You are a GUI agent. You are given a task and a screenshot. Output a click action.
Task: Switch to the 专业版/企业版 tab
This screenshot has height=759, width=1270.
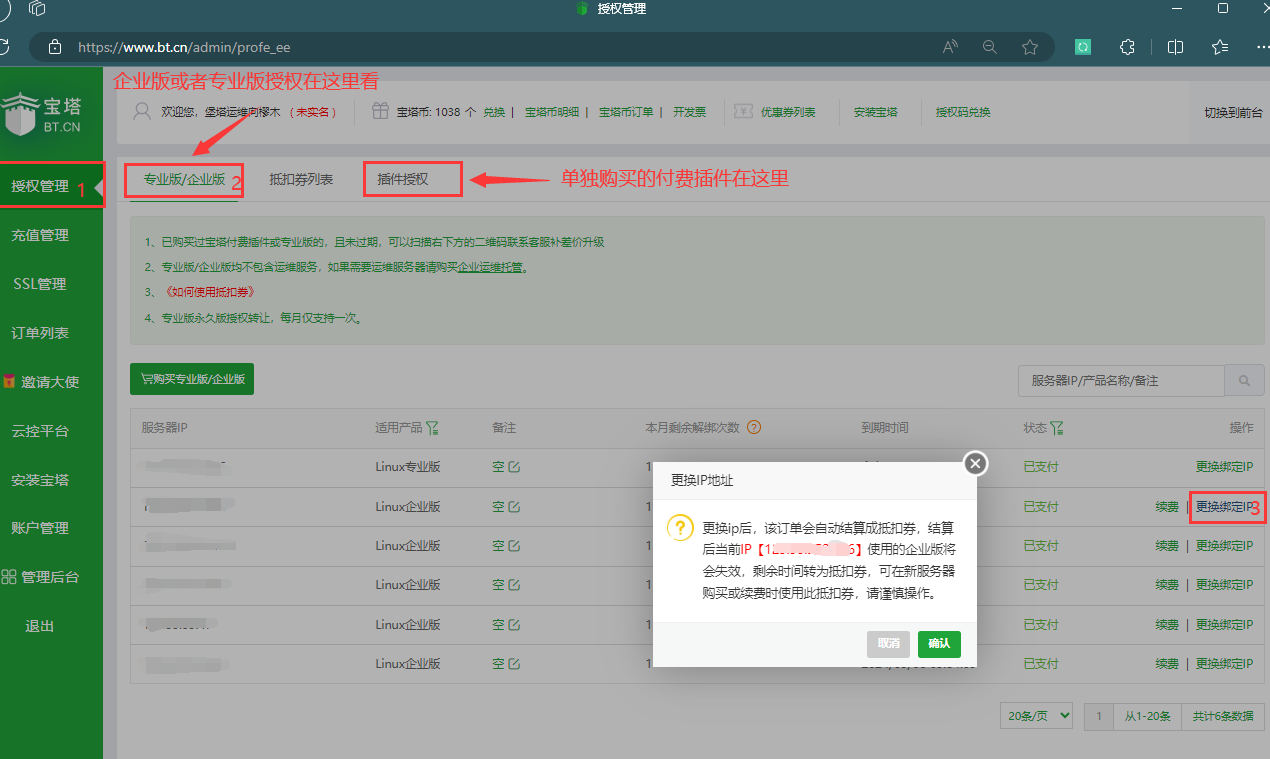coord(184,180)
